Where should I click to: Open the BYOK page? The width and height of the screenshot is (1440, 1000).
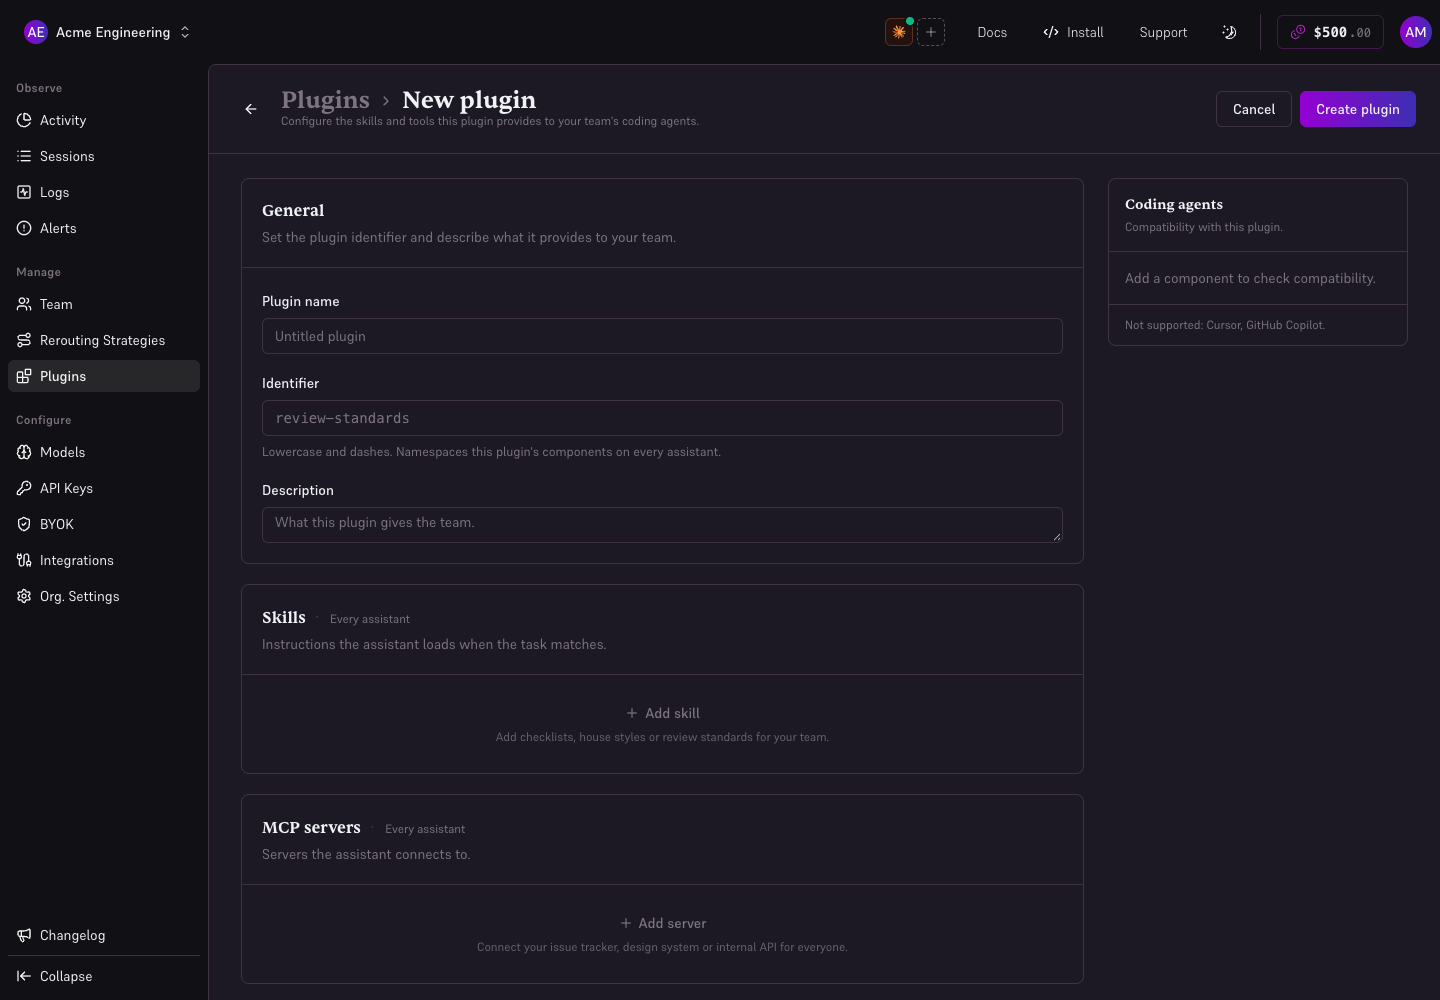104,524
